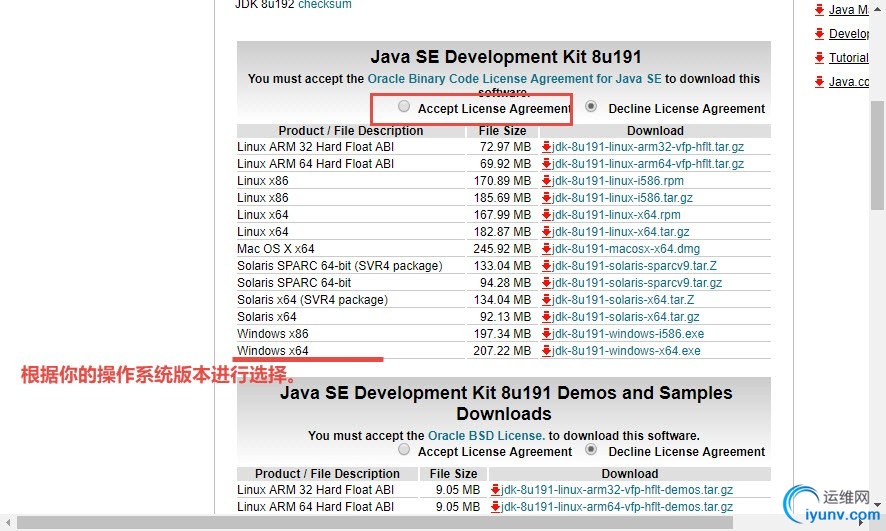The image size is (886, 531).
Task: Click red download arrow for linux-arm64 JDK
Action: (546, 164)
